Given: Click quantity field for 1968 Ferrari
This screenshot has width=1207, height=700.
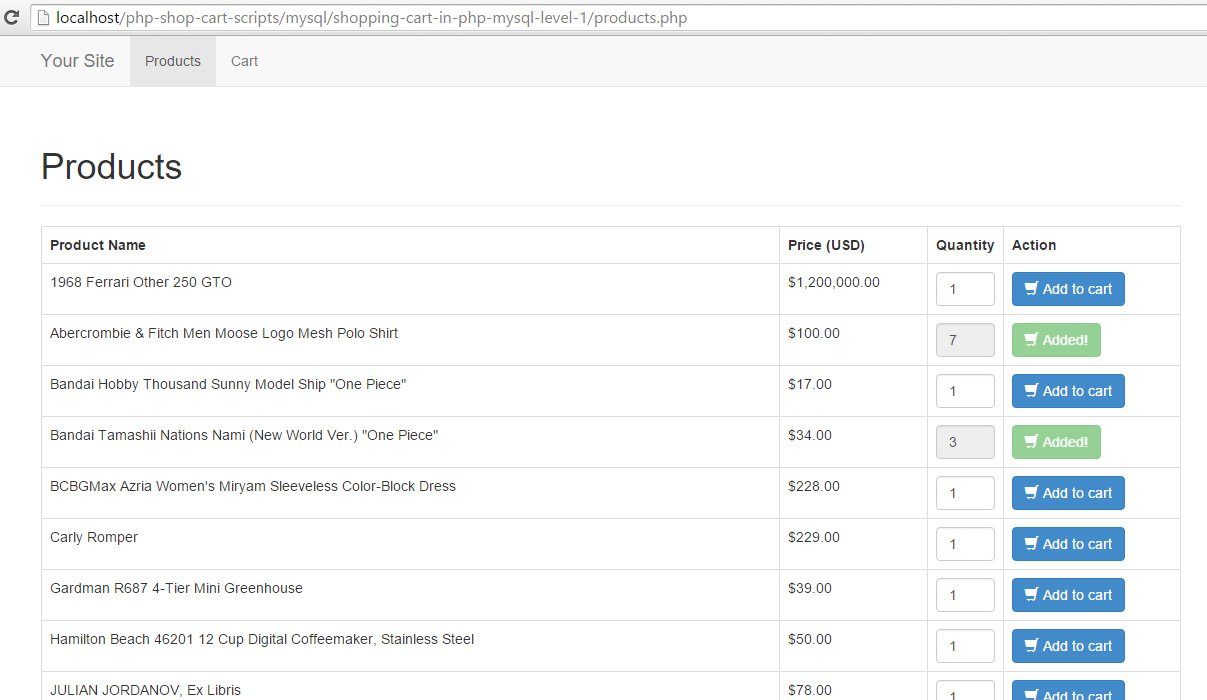Looking at the screenshot, I should coord(965,289).
